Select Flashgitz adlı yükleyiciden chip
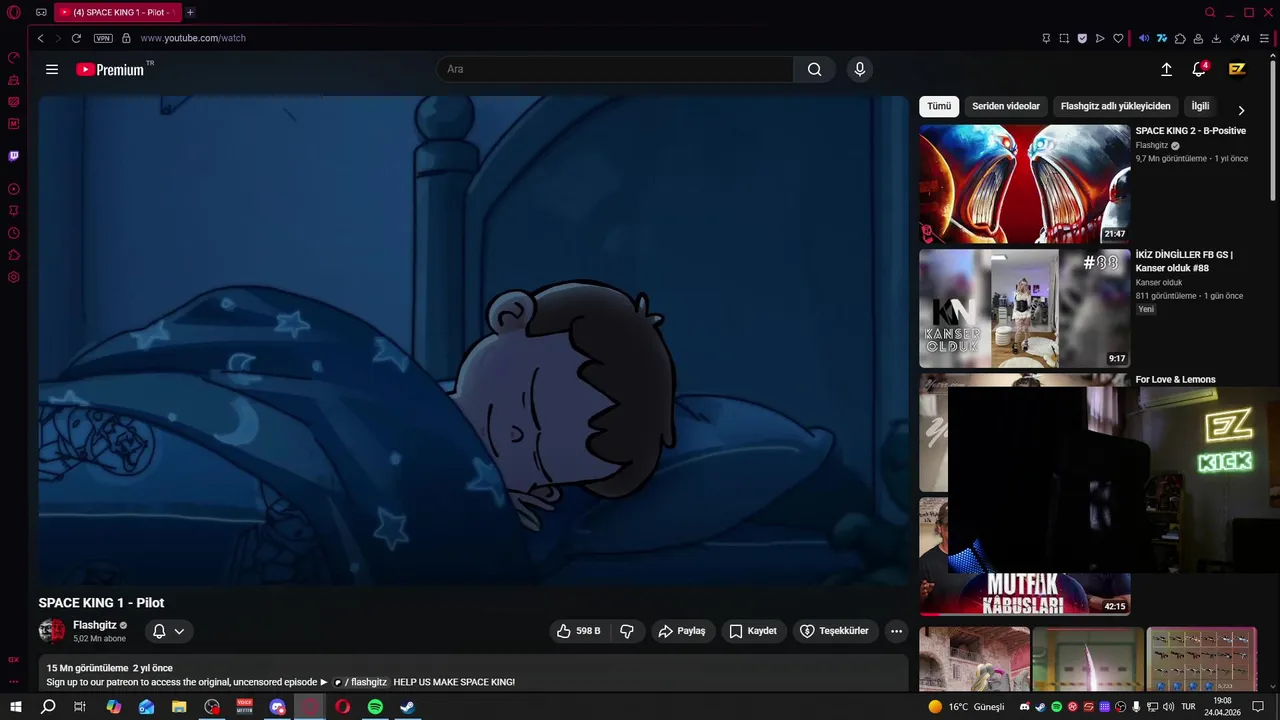The image size is (1280, 720). pos(1115,106)
